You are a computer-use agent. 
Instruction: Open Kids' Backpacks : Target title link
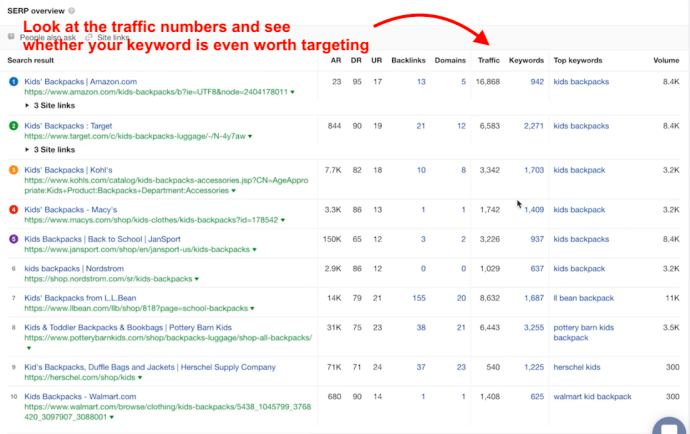(x=68, y=126)
